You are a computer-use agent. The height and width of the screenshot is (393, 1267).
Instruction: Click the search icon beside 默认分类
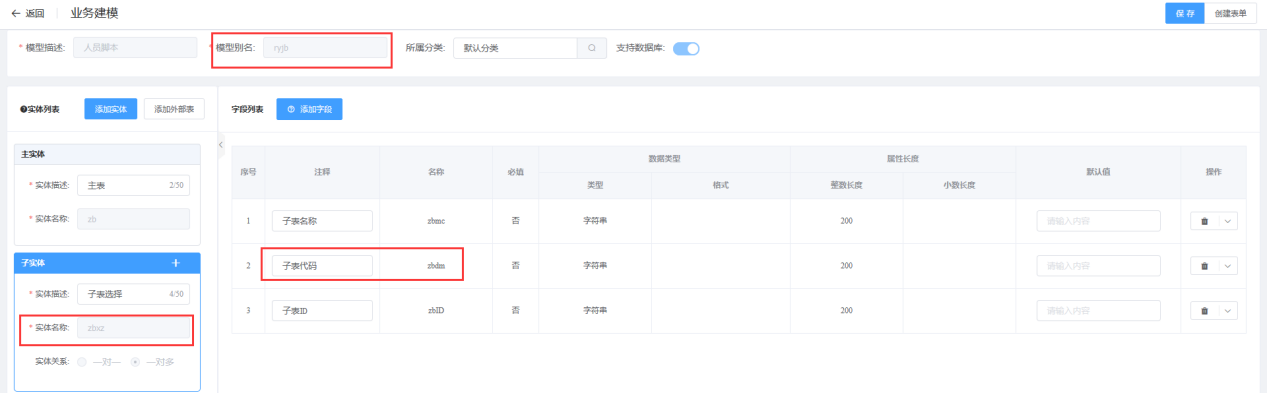pos(592,48)
